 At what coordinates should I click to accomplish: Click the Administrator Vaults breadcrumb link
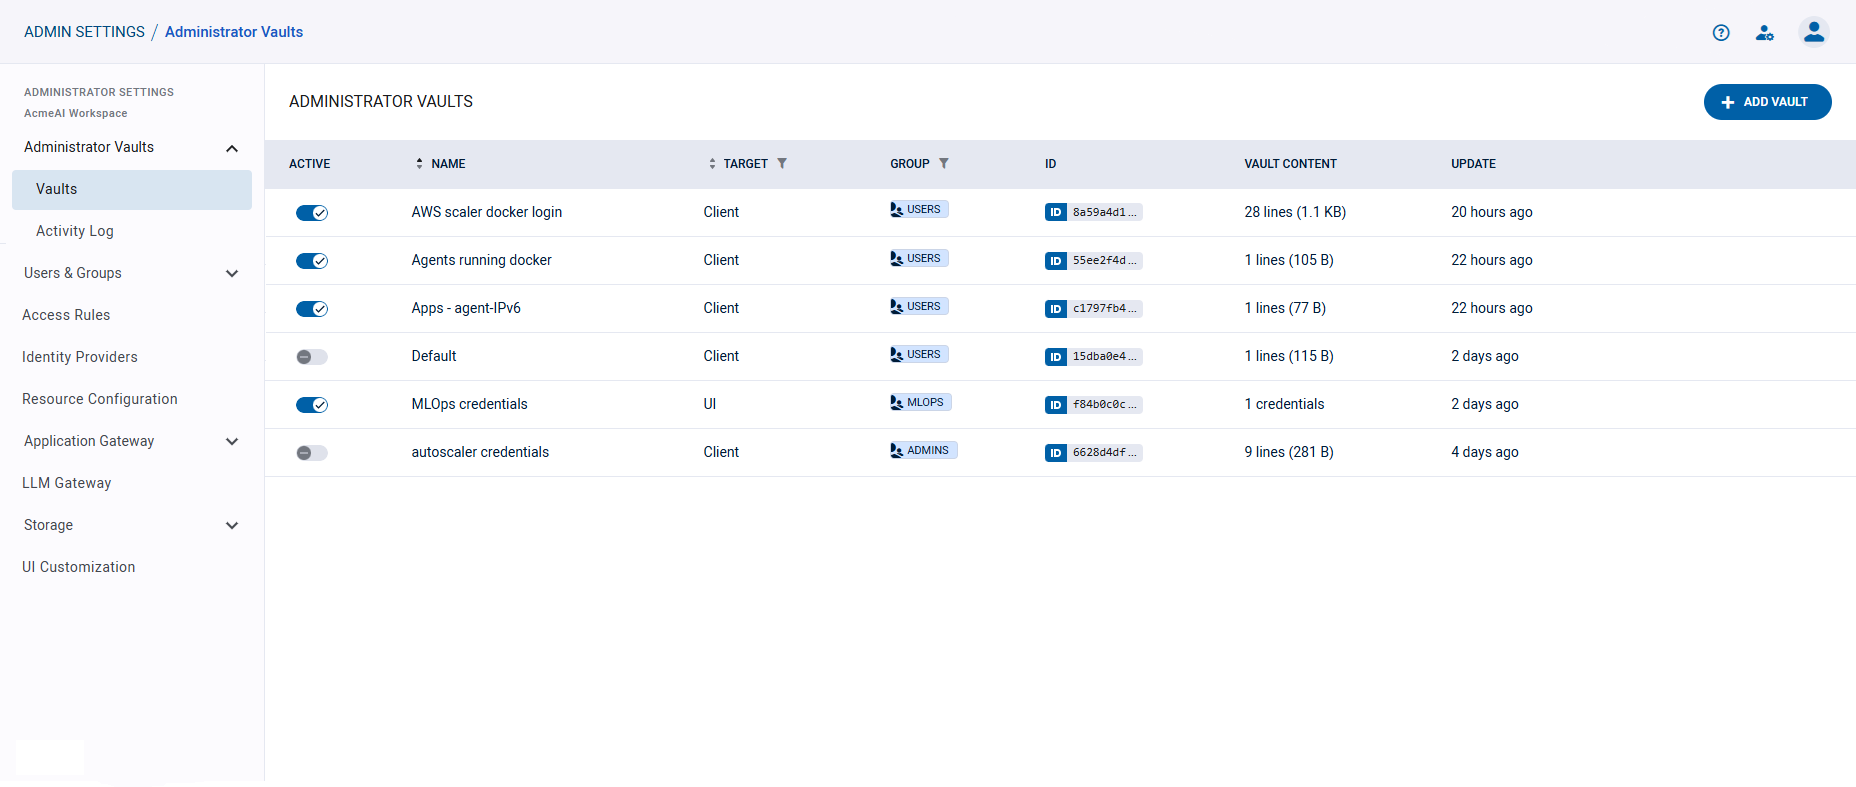point(234,32)
